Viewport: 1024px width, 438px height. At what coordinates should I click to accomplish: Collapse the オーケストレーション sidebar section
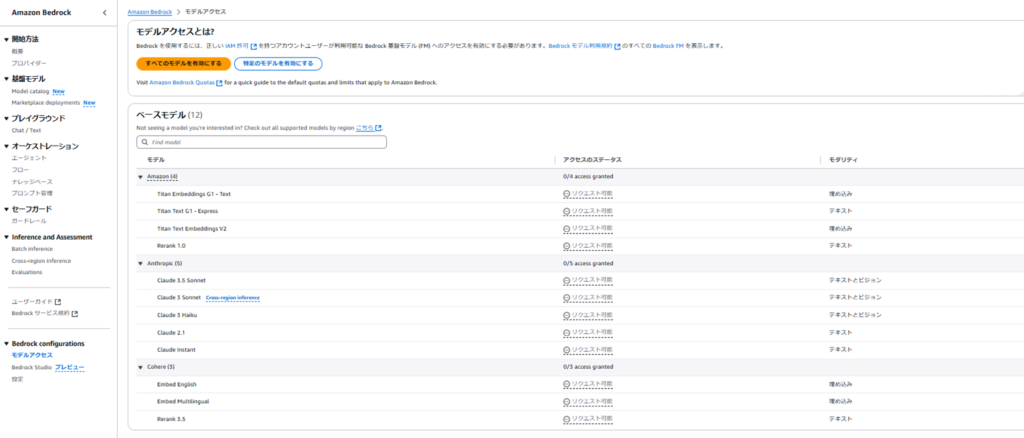point(7,146)
